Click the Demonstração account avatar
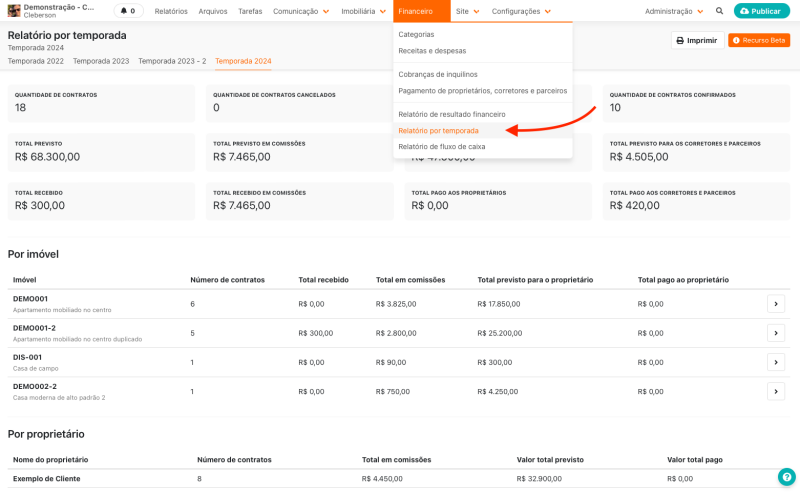The image size is (800, 492). [x=14, y=11]
